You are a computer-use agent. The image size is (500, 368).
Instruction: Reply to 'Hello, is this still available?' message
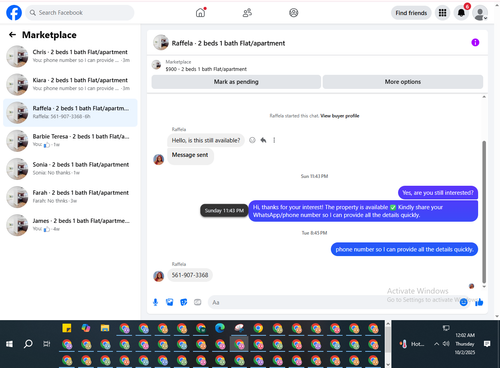tap(263, 140)
